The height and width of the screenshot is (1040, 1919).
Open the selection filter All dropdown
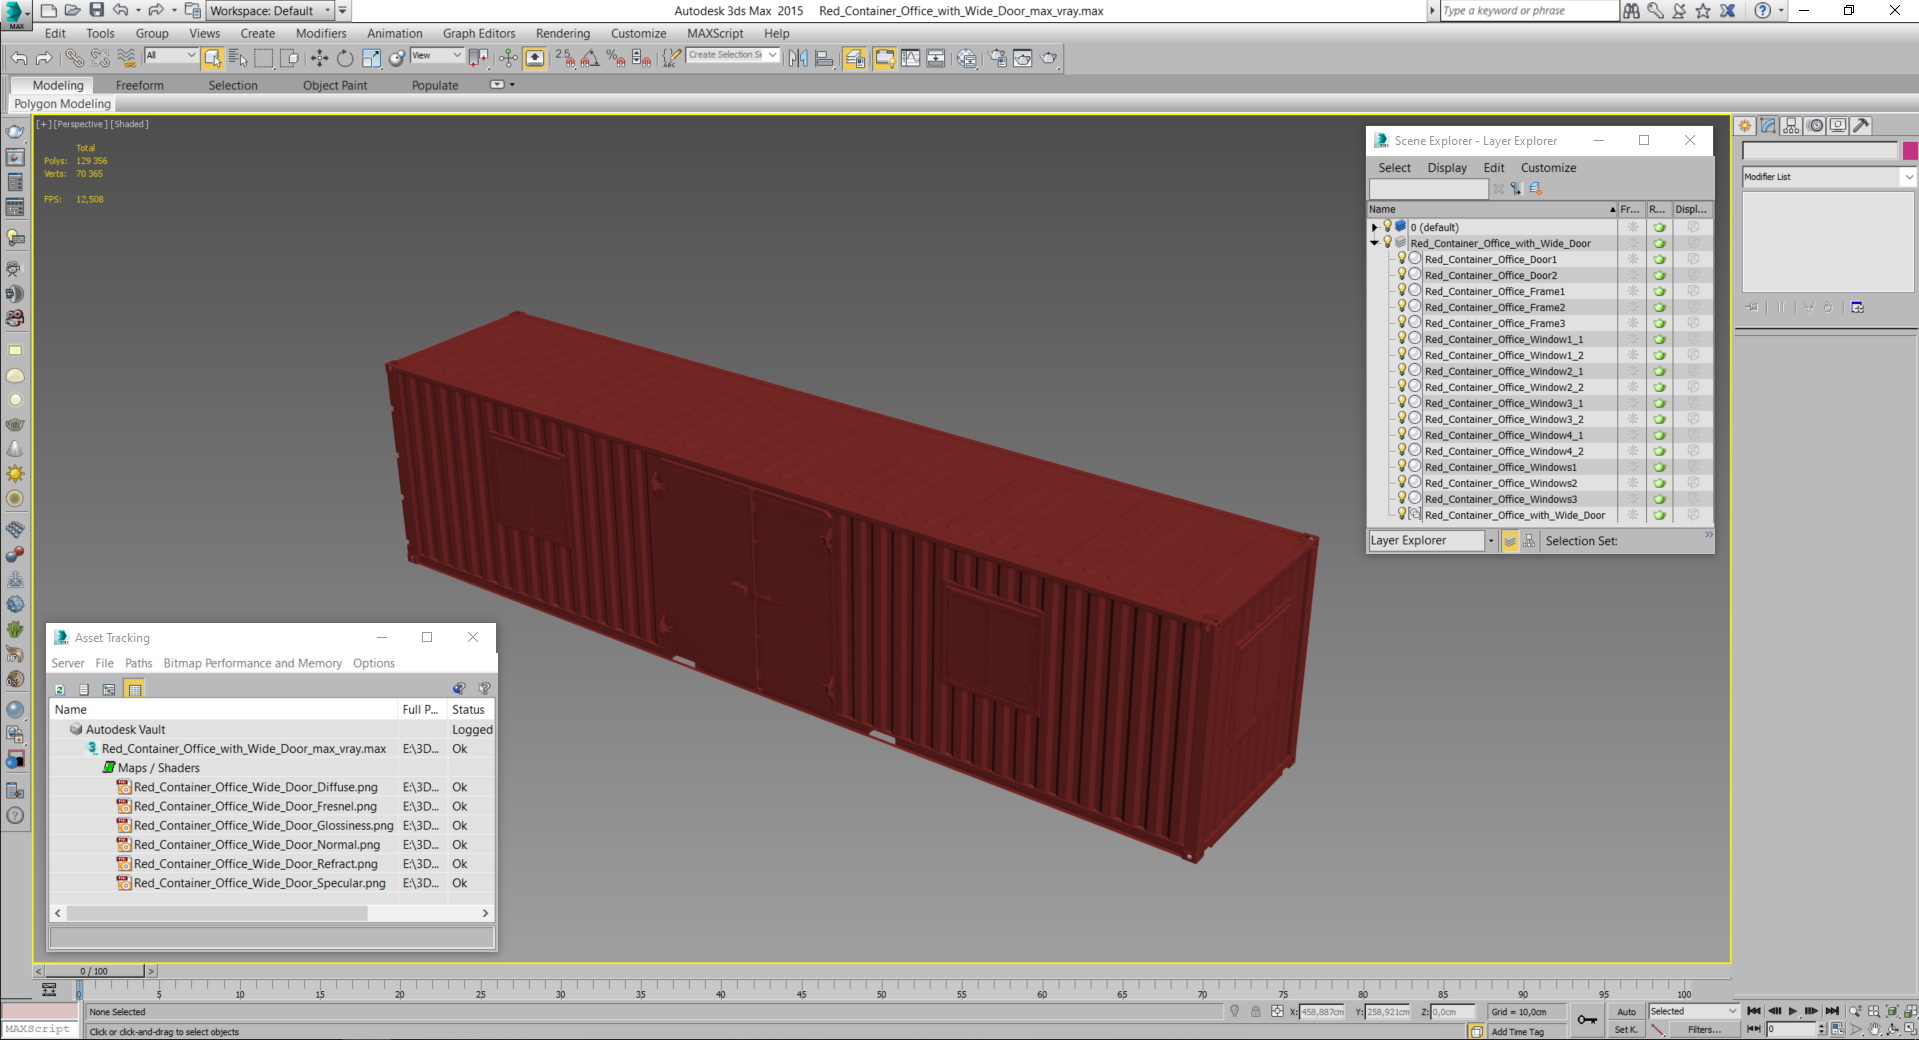coord(170,56)
